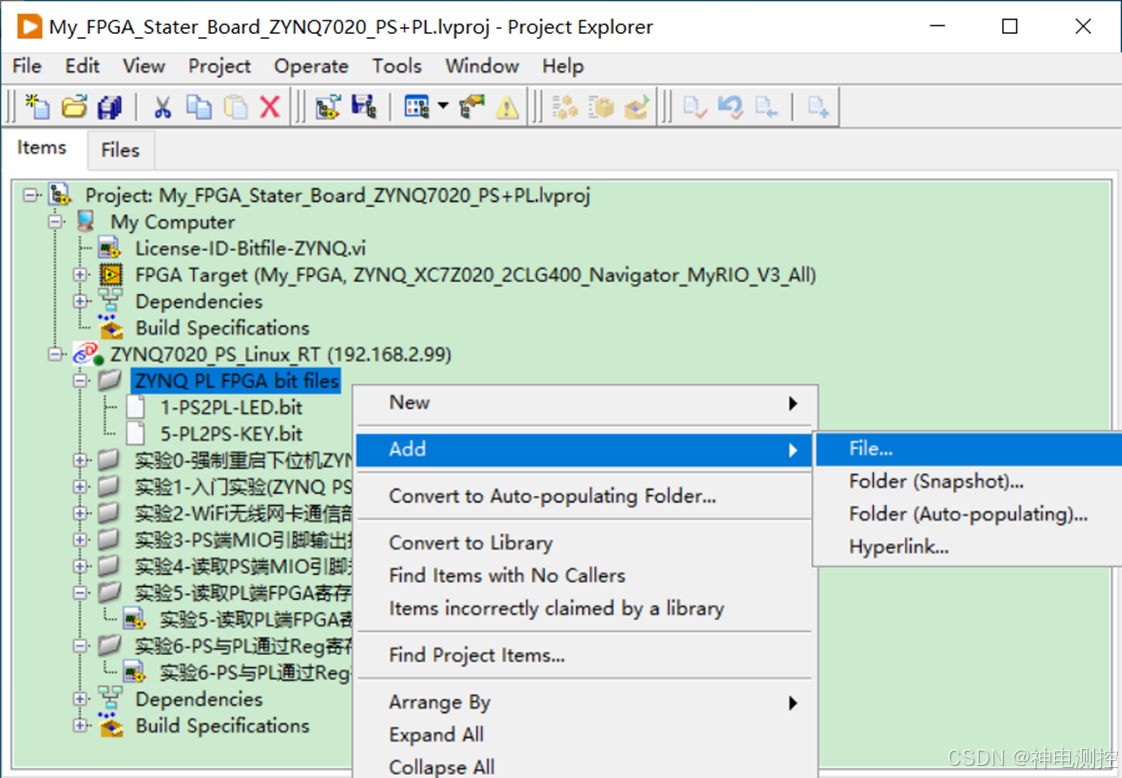This screenshot has width=1122, height=778.
Task: Click the Paste clipboard icon
Action: (235, 107)
